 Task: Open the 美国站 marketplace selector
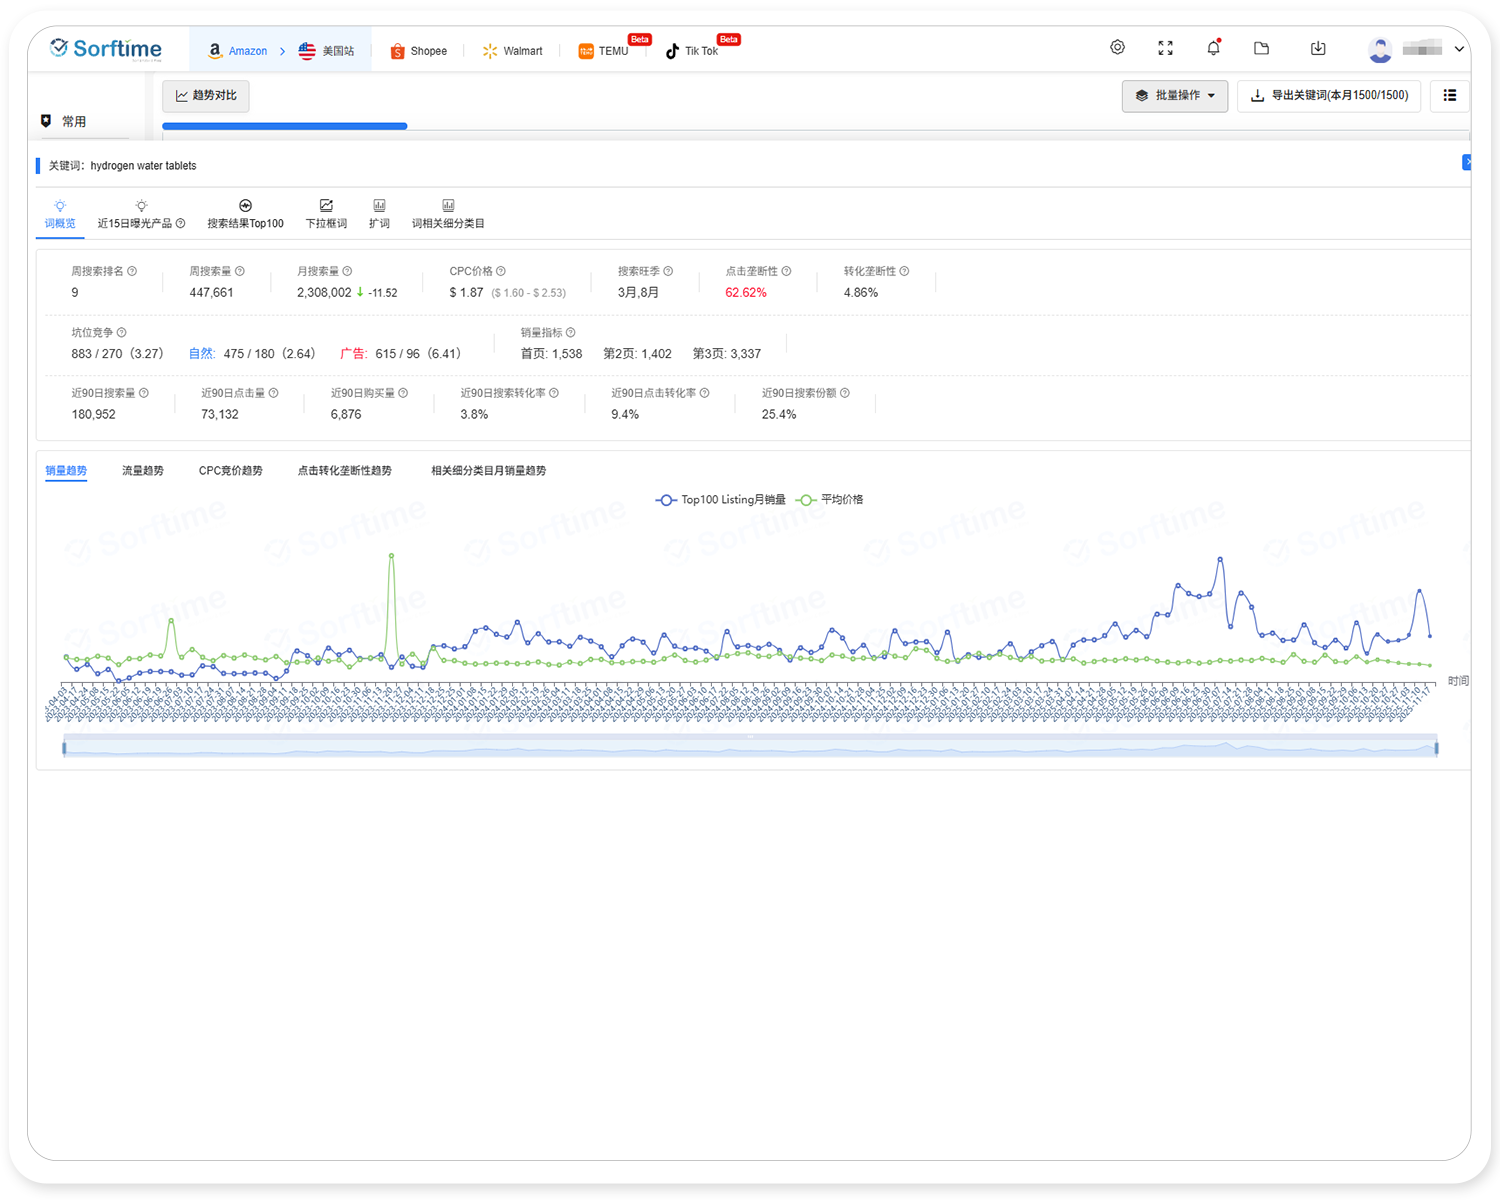click(x=327, y=51)
